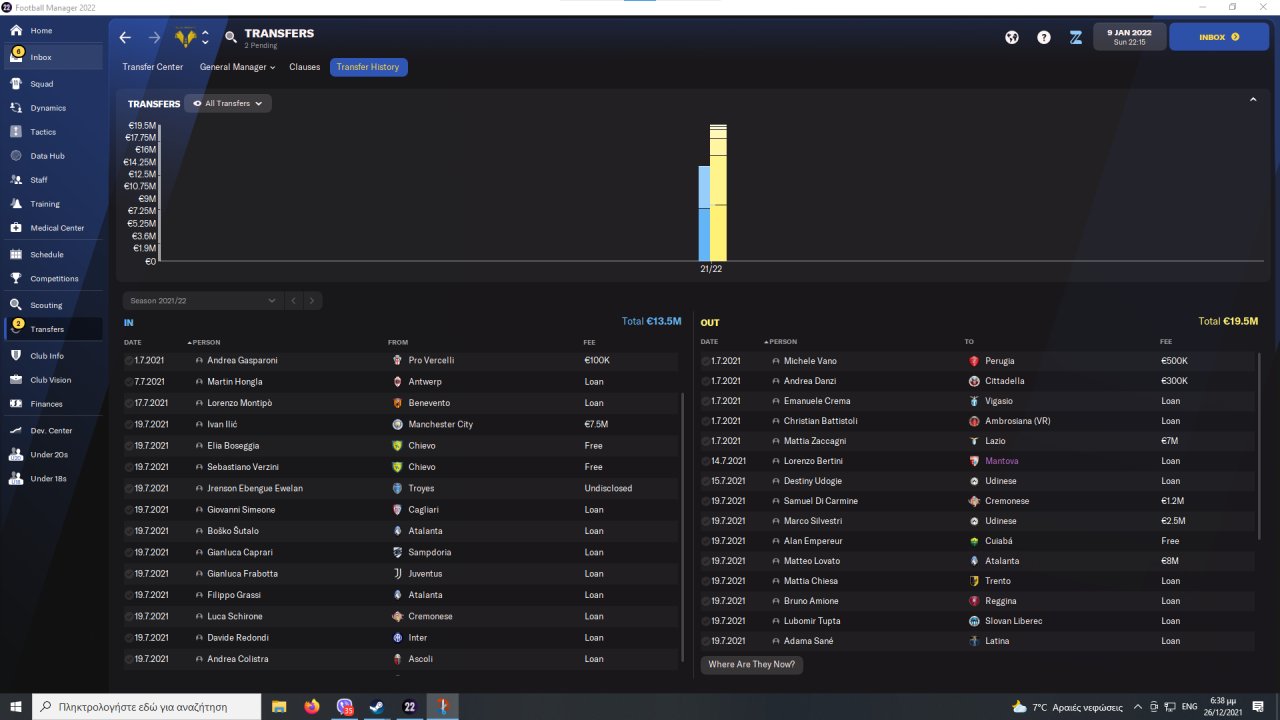Open Mattia Zaccagni player link

click(x=815, y=441)
